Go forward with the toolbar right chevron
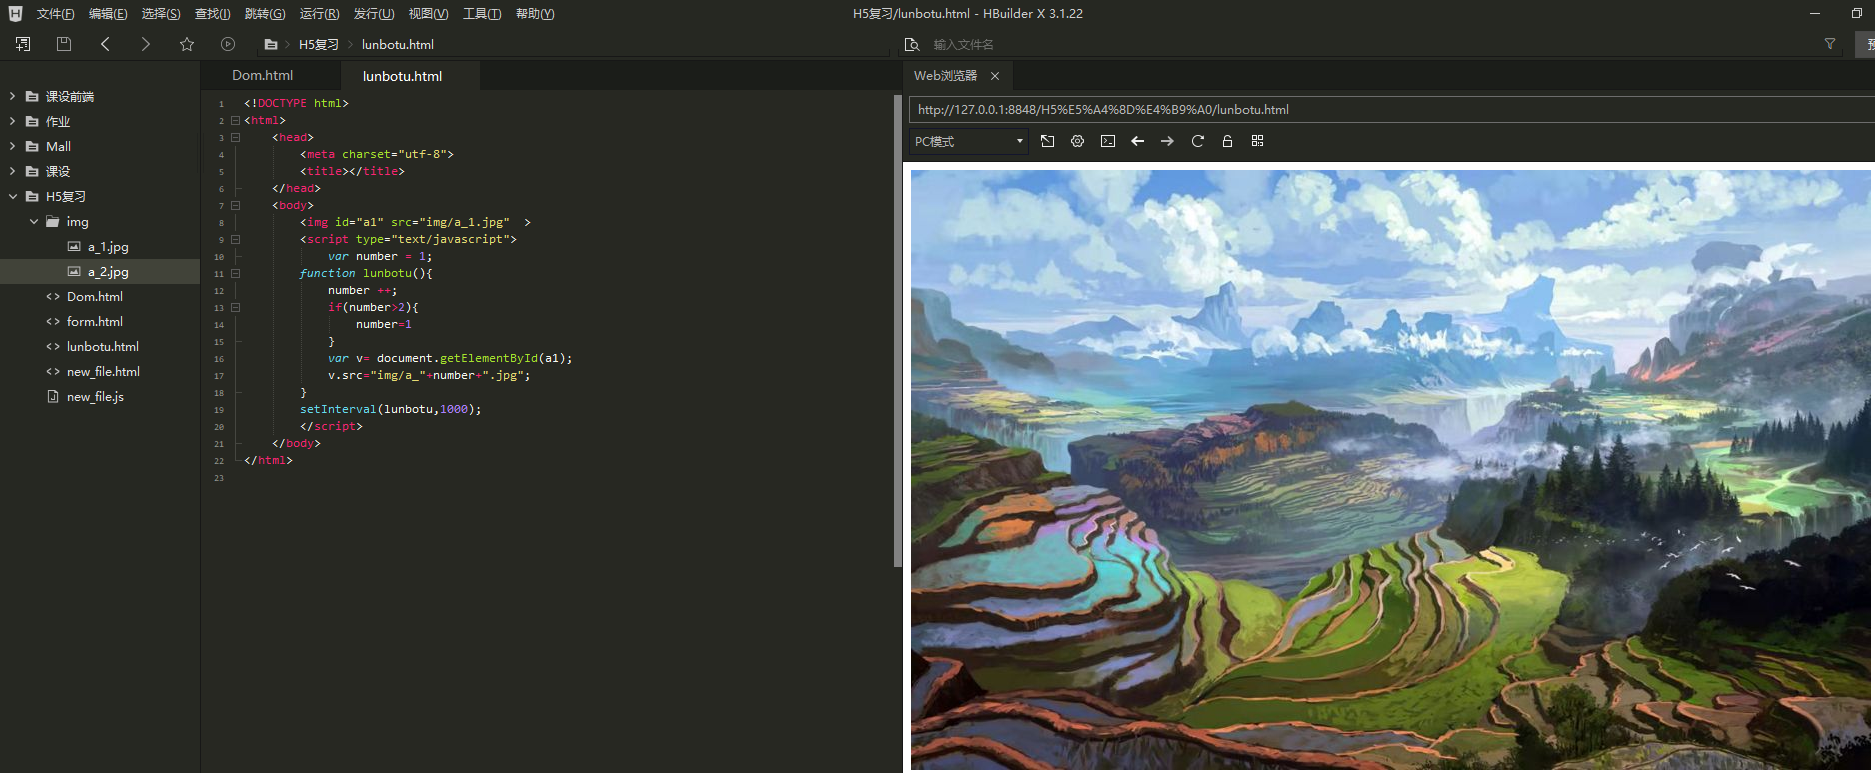The image size is (1875, 773). [146, 44]
